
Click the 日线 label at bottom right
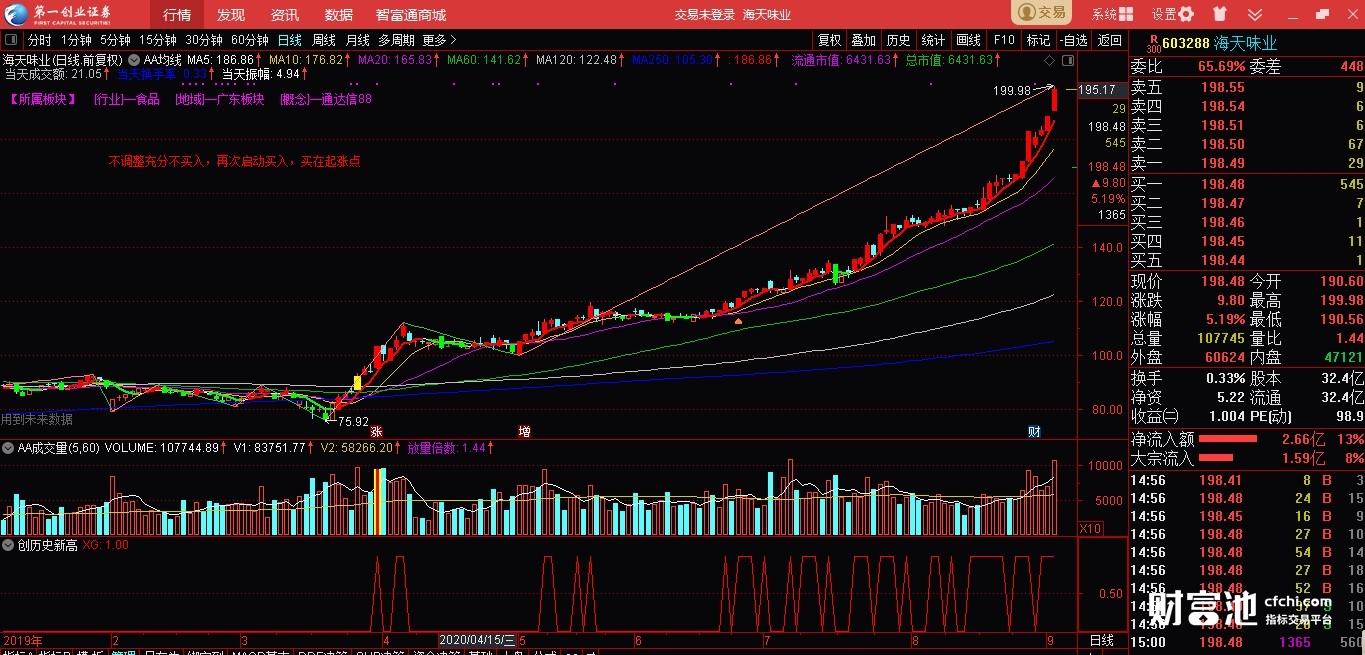click(x=1101, y=640)
